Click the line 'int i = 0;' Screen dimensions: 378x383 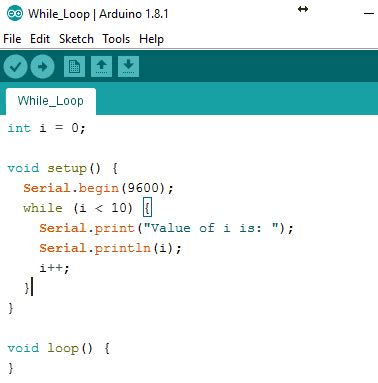[x=46, y=128]
